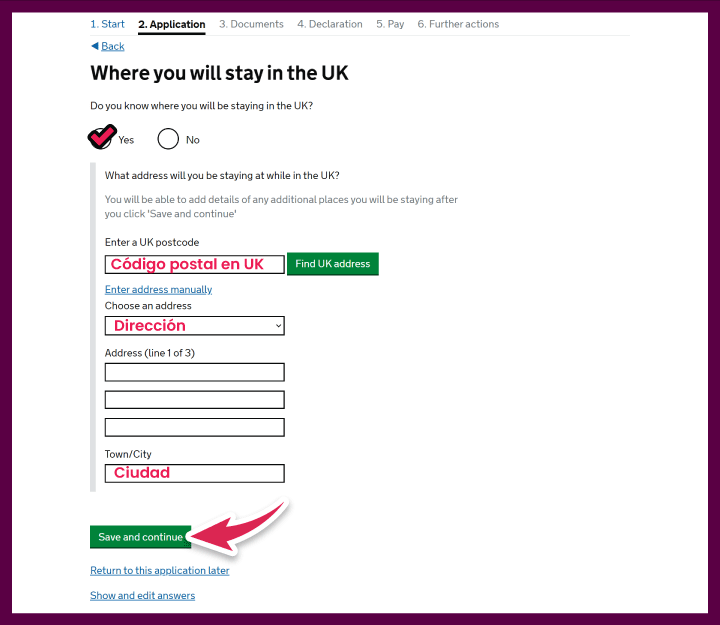Select the Yes radio button

pyautogui.click(x=101, y=139)
